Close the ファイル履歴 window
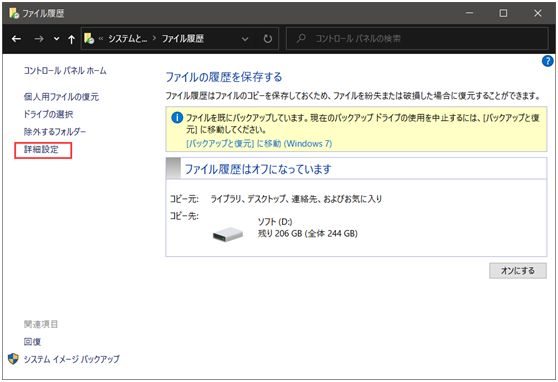558x382 pixels. [538, 13]
